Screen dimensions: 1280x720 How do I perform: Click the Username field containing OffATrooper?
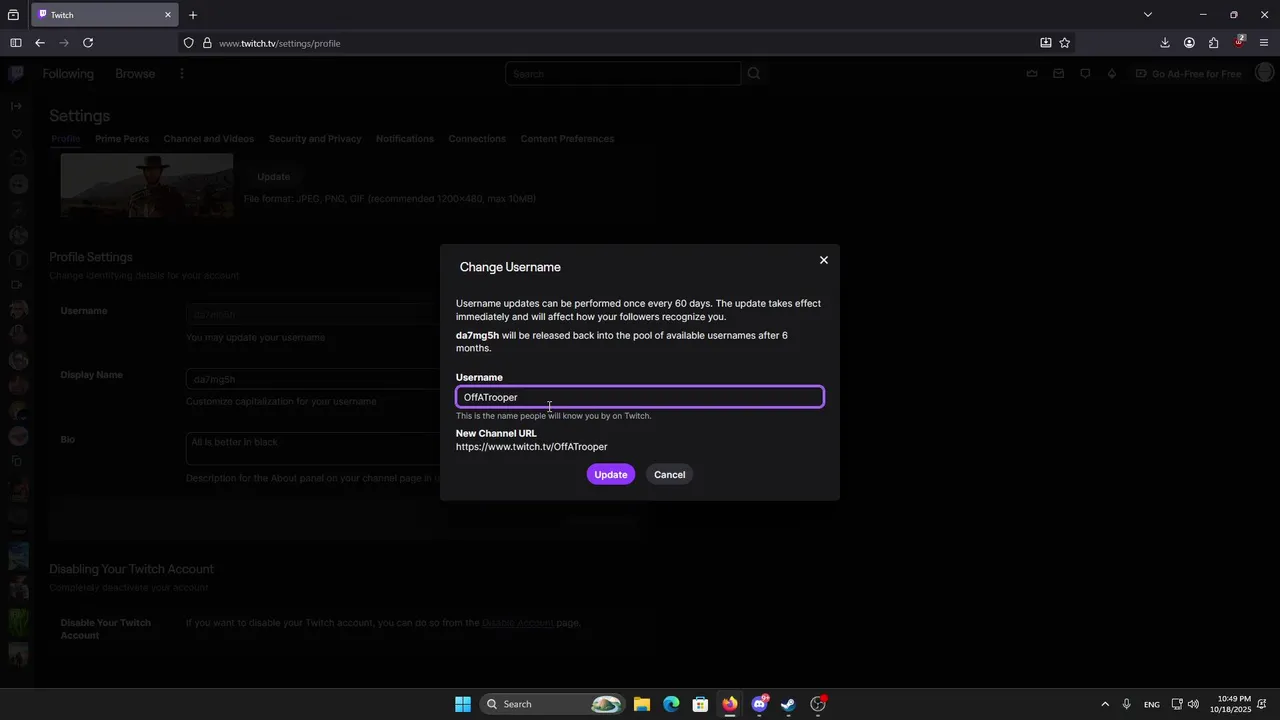[640, 397]
